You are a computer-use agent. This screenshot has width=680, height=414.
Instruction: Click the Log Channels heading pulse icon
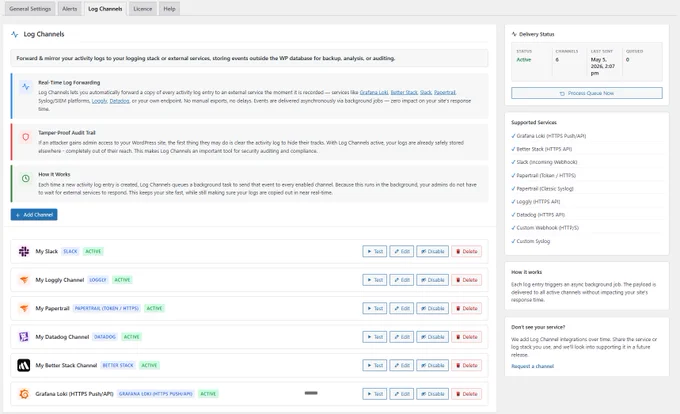coord(15,34)
